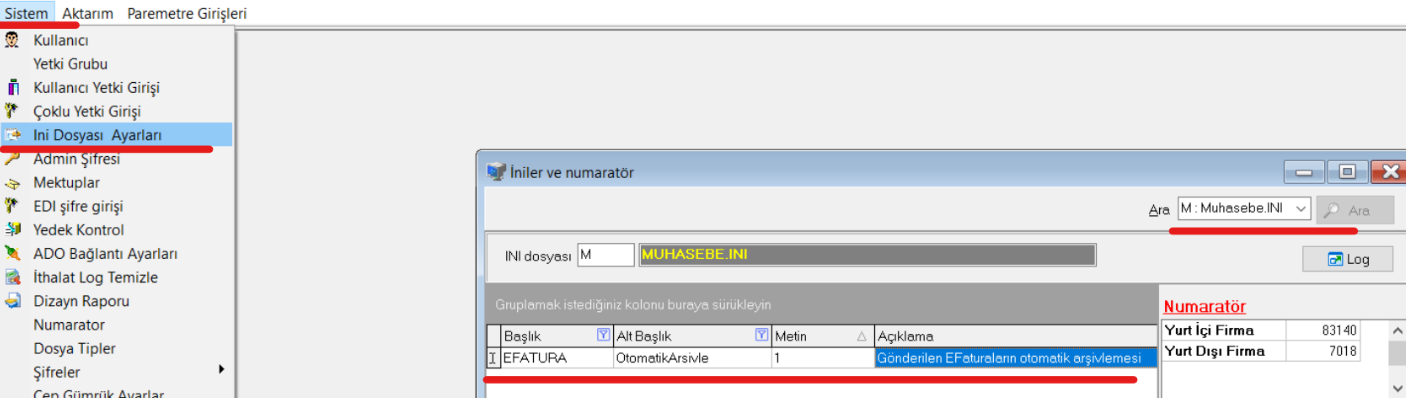Open the Sistem menu
The image size is (1406, 398).
coord(25,13)
